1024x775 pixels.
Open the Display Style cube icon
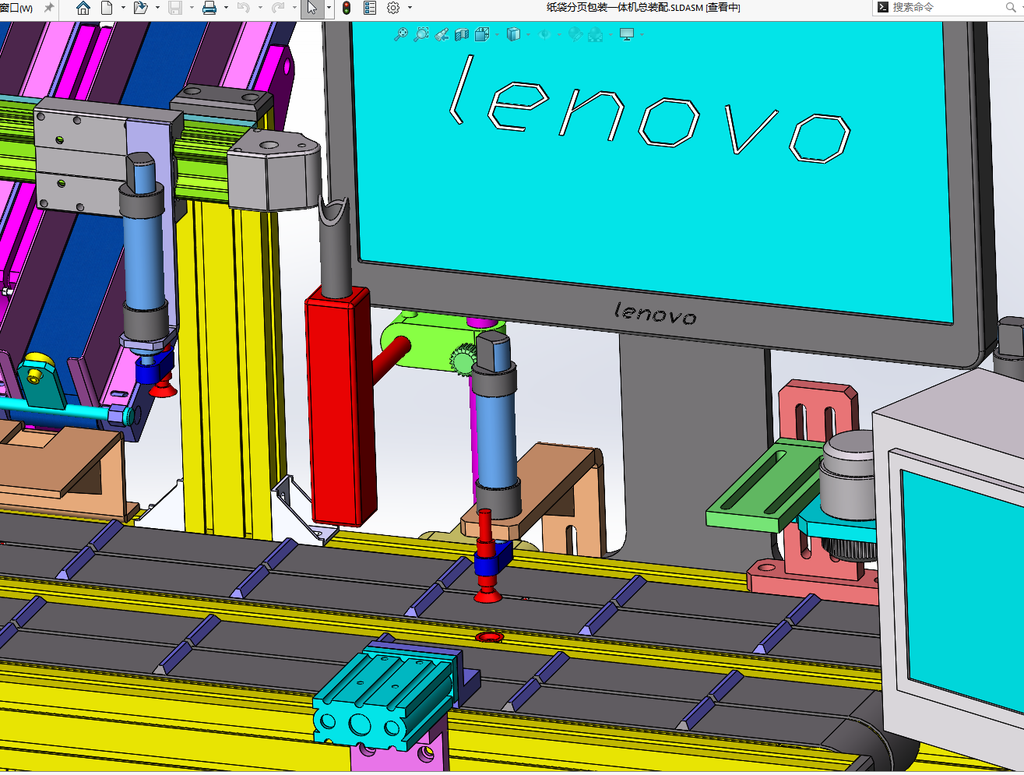pyautogui.click(x=513, y=34)
